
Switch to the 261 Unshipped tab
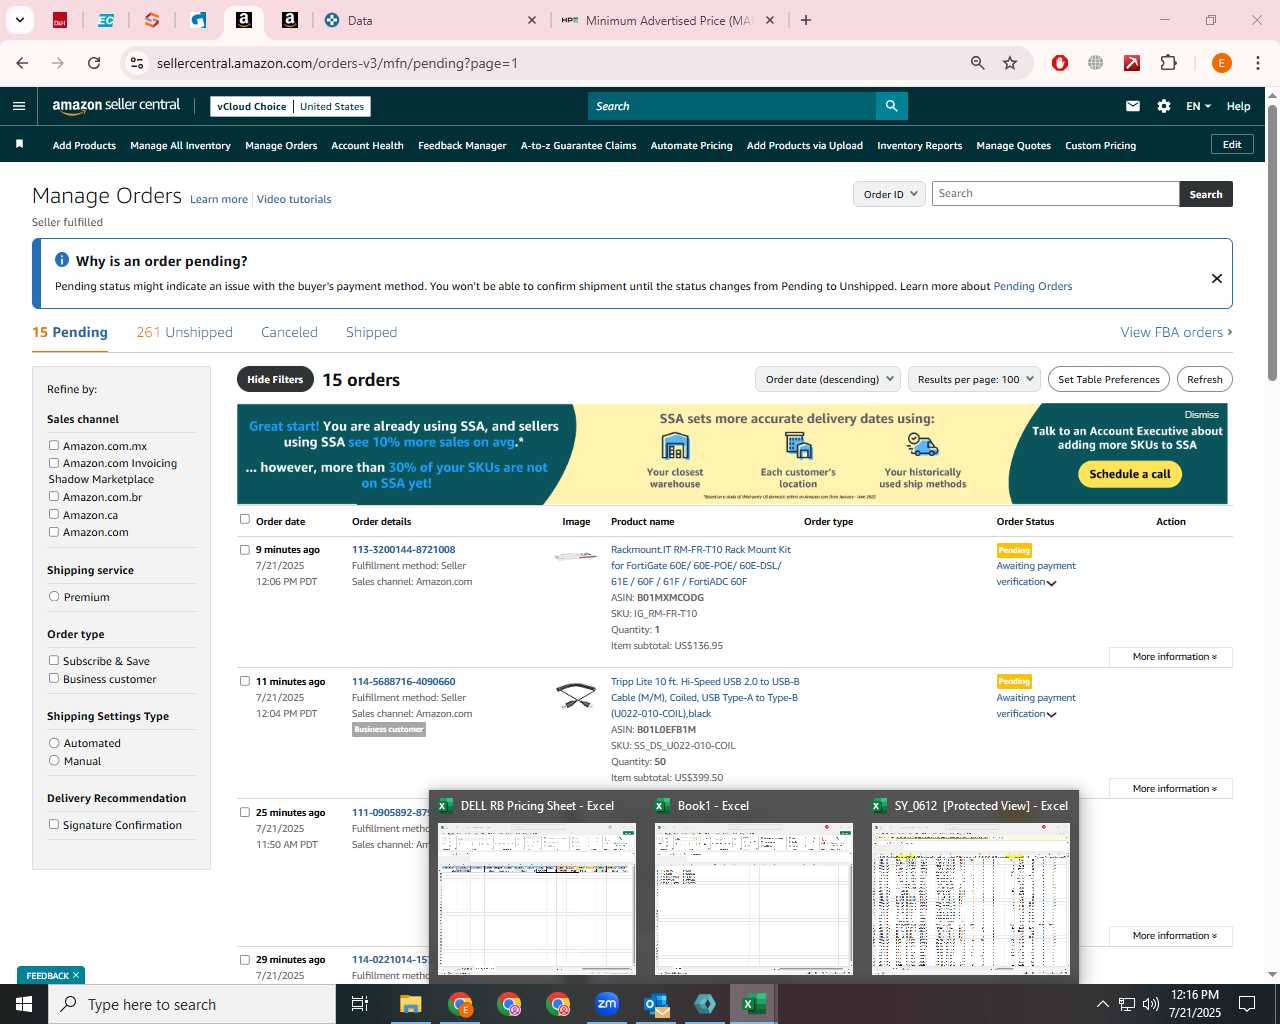pos(184,332)
